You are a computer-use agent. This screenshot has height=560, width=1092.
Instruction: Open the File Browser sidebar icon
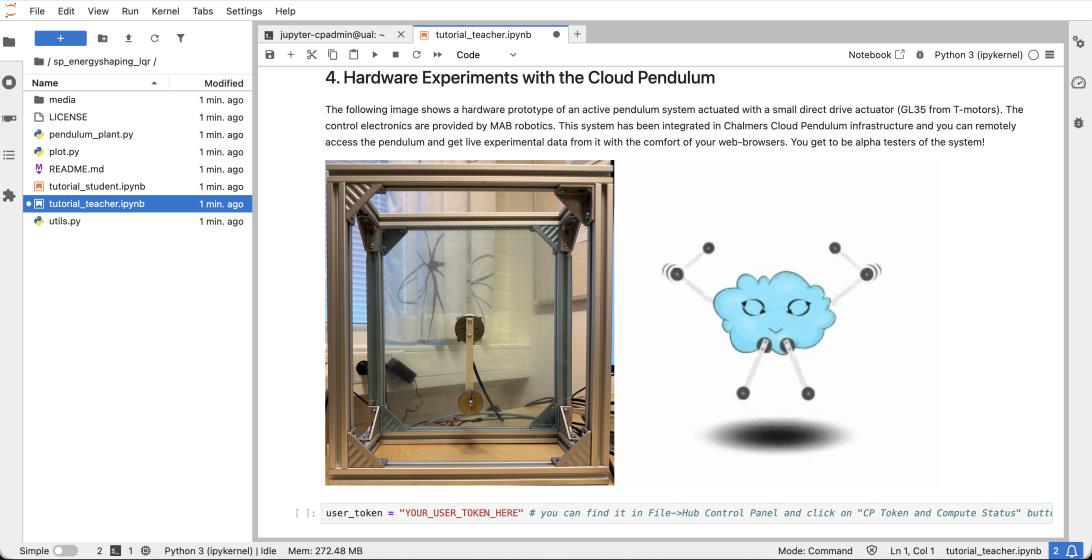[9, 42]
